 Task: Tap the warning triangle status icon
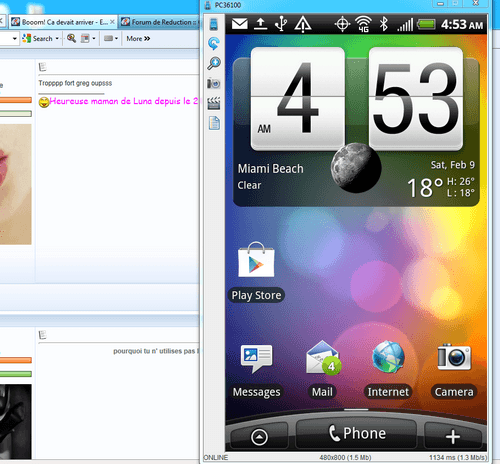(303, 24)
